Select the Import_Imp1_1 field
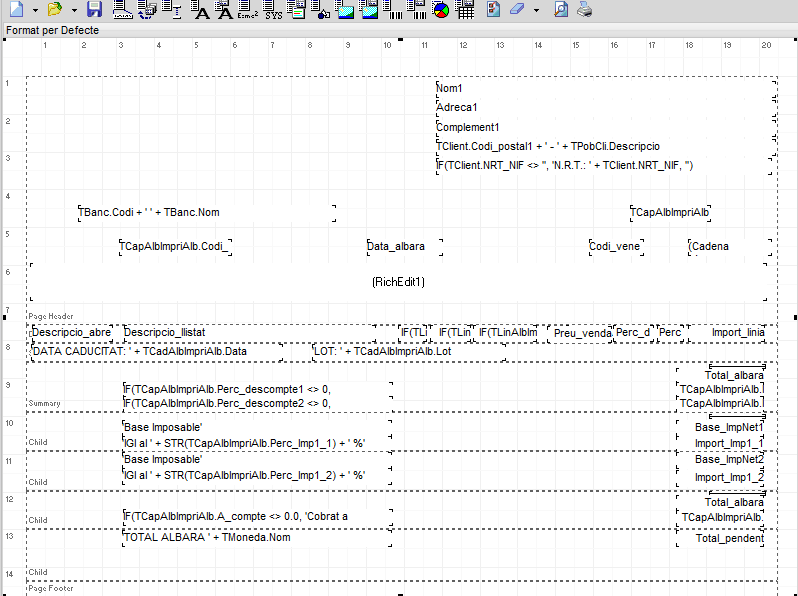The image size is (798, 596). pyautogui.click(x=721, y=443)
